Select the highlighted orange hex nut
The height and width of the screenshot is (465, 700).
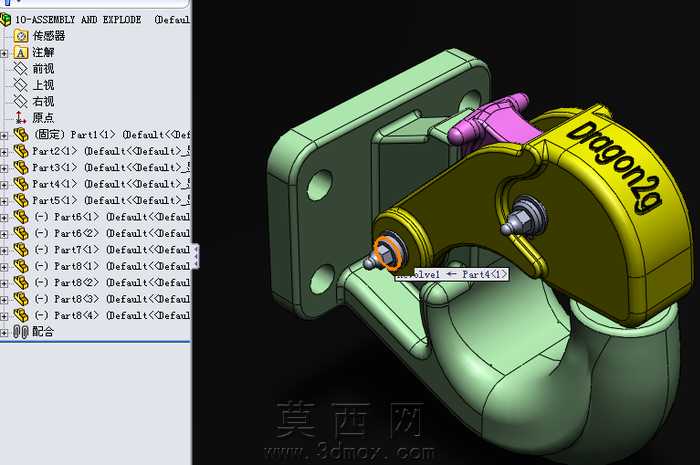point(388,254)
